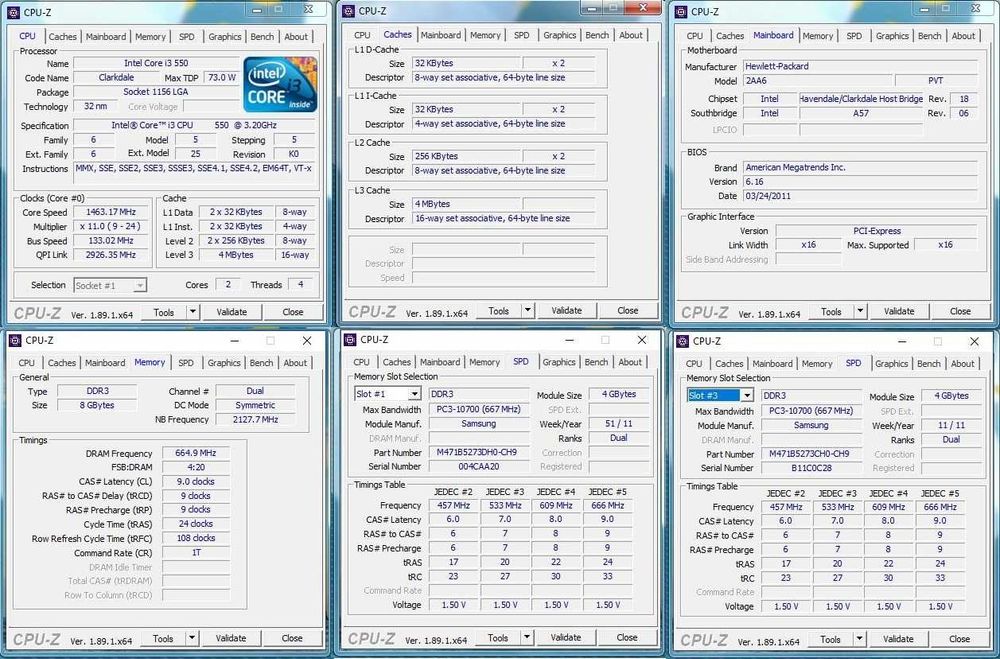
Task: Click CPU-Z title bar icon in Slot #3 window
Action: 682,341
